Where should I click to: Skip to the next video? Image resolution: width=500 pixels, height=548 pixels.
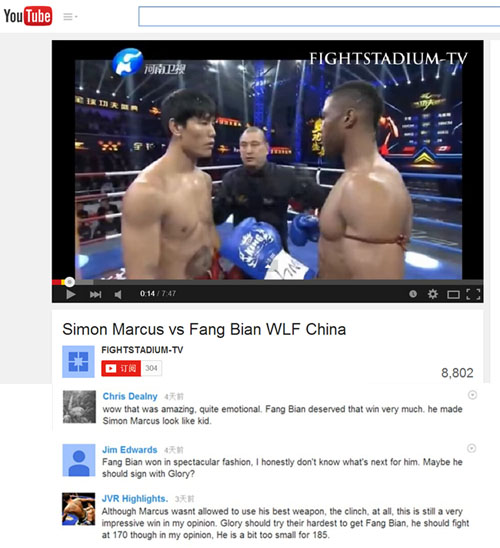pyautogui.click(x=95, y=295)
